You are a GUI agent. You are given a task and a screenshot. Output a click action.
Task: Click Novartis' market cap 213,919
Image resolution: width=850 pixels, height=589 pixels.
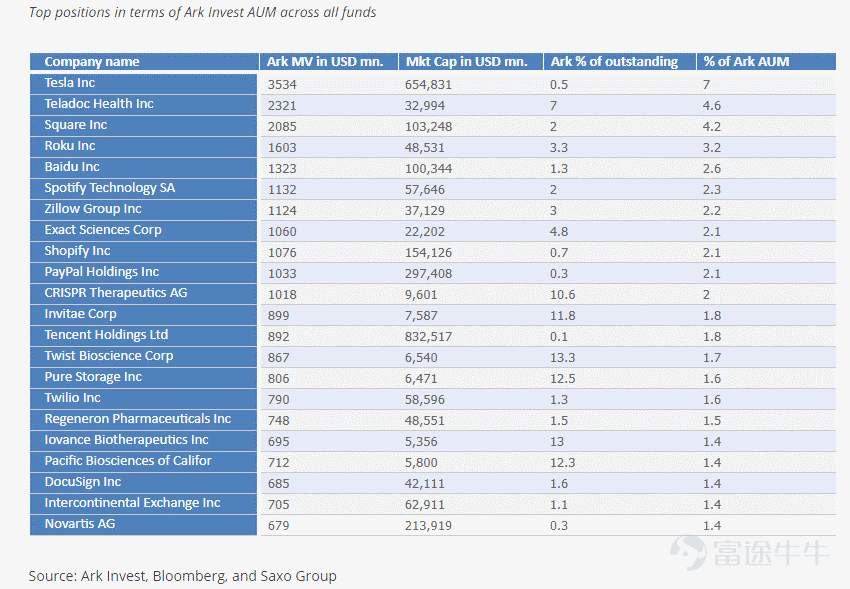click(x=428, y=526)
